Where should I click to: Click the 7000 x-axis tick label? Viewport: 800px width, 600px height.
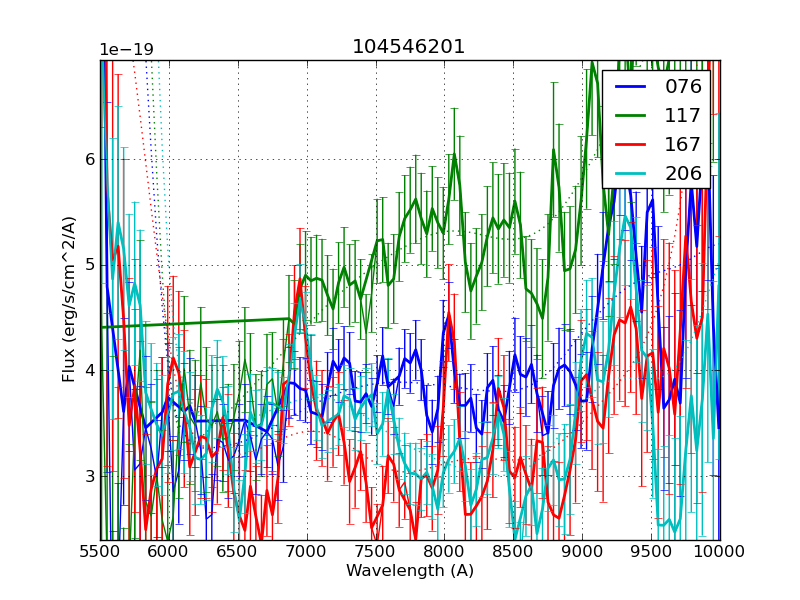pyautogui.click(x=307, y=551)
